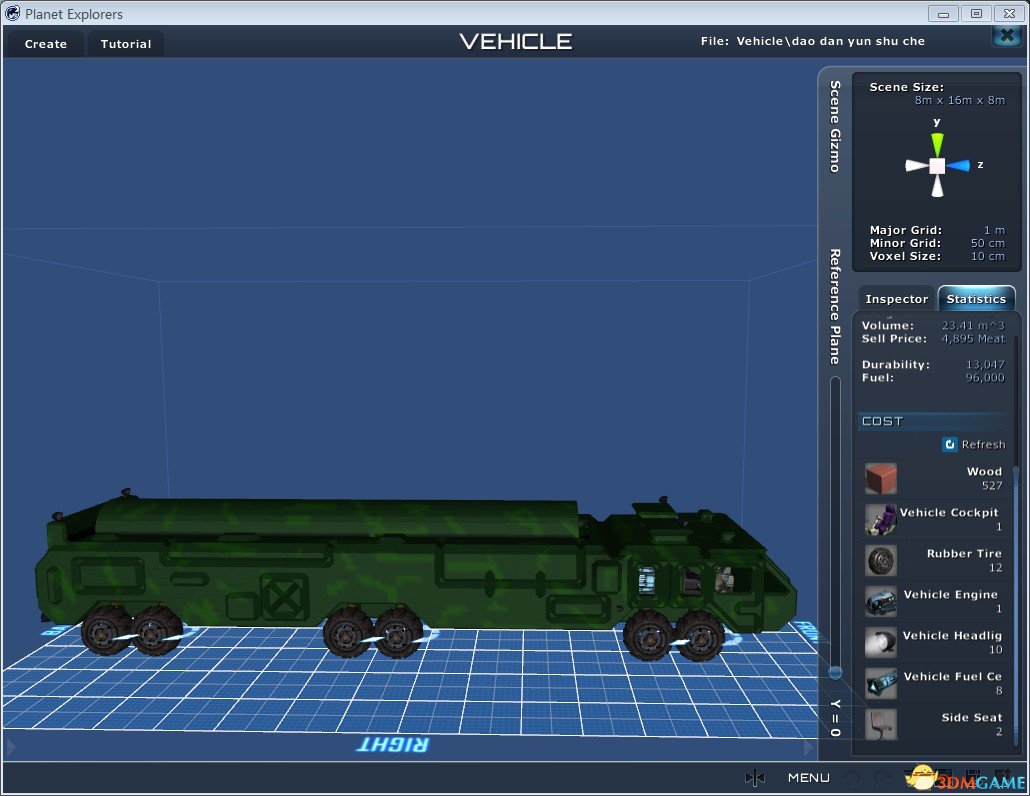The height and width of the screenshot is (796, 1030).
Task: Expand the COST section header
Action: 933,421
